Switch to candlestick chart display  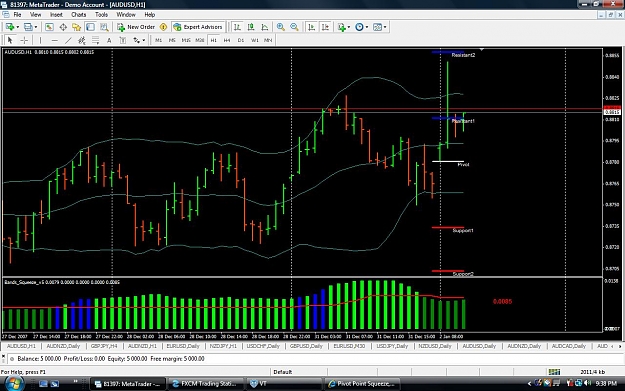click(x=251, y=27)
